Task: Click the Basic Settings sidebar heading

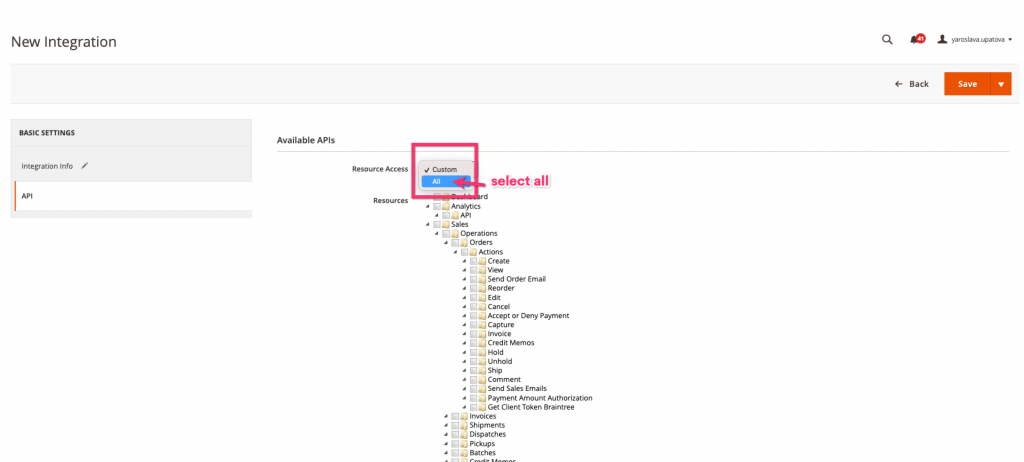Action: pyautogui.click(x=47, y=133)
